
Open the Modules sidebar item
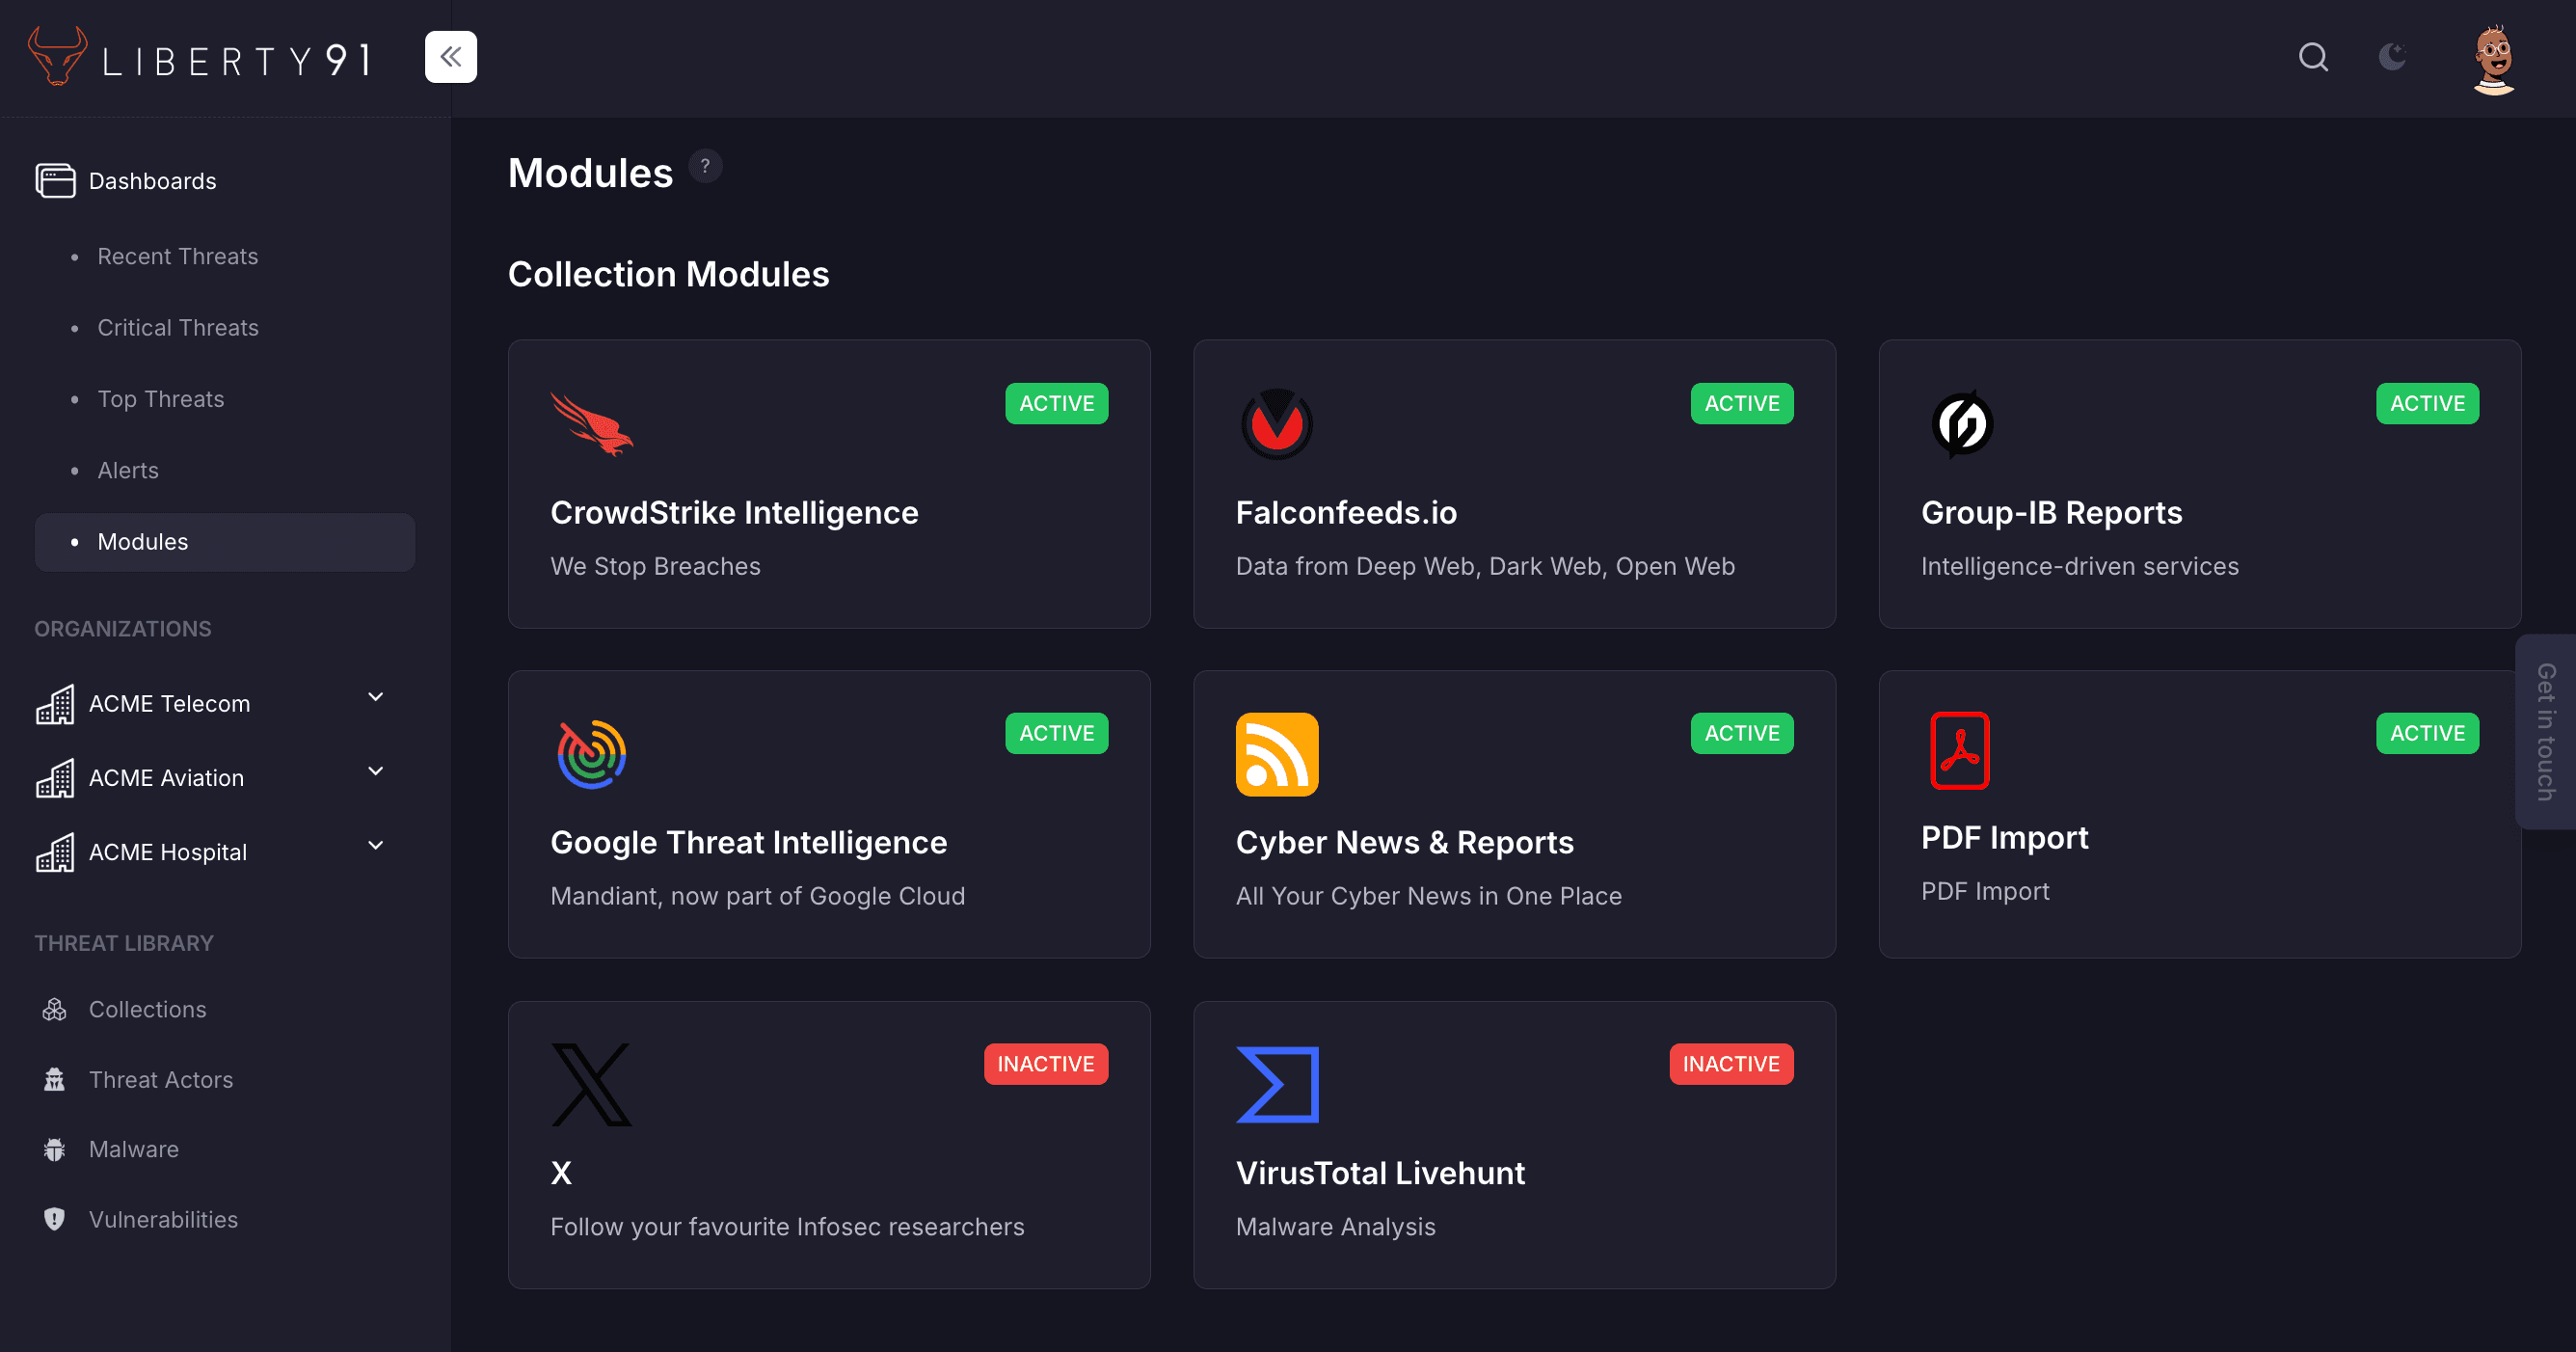pyautogui.click(x=142, y=541)
